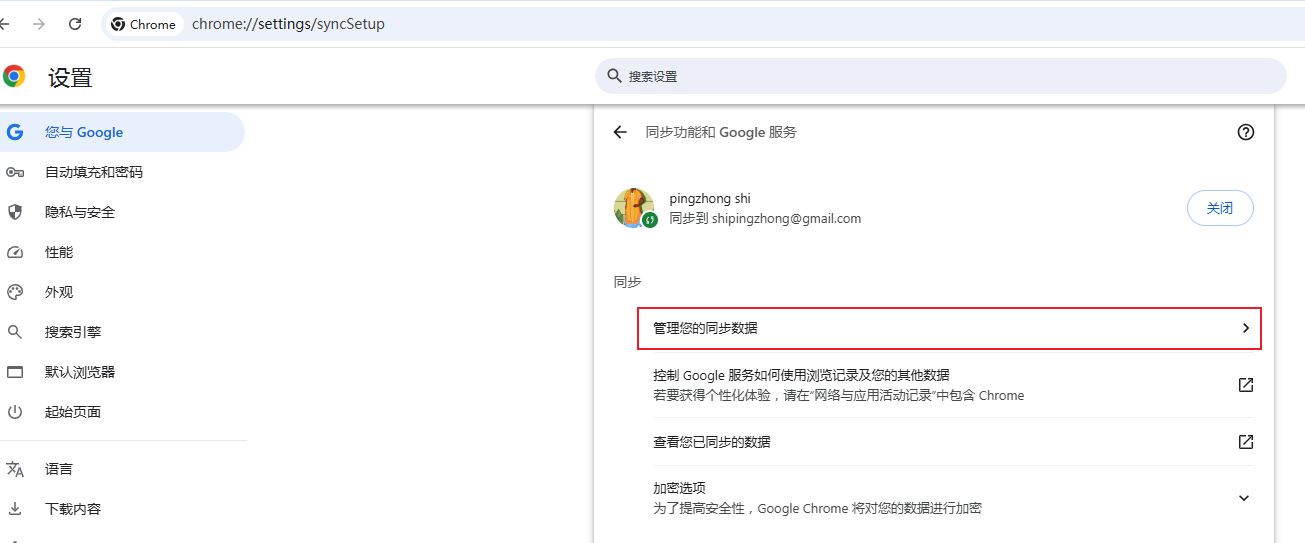Click the browser reload icon

pos(75,24)
